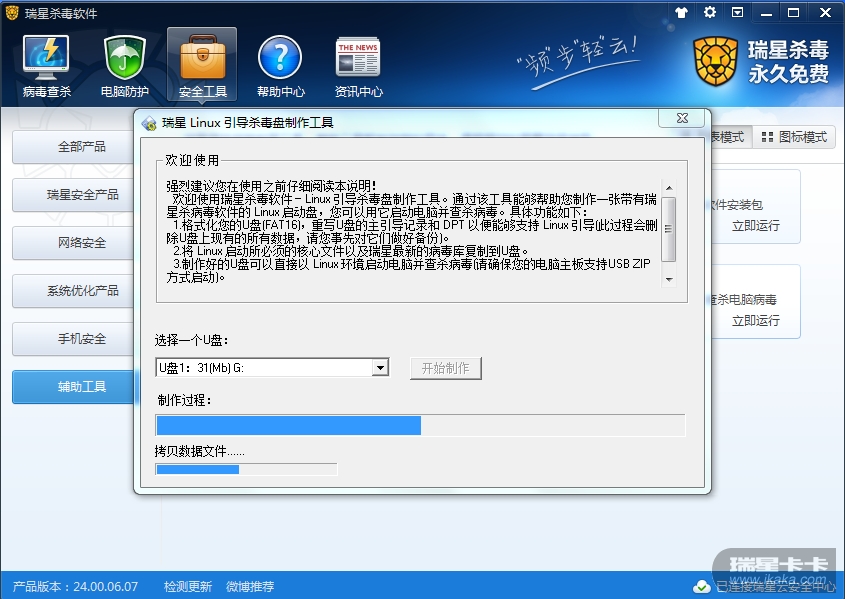Click the 欢迎使用 group title
Viewport: 845px width, 599px height.
[192, 160]
